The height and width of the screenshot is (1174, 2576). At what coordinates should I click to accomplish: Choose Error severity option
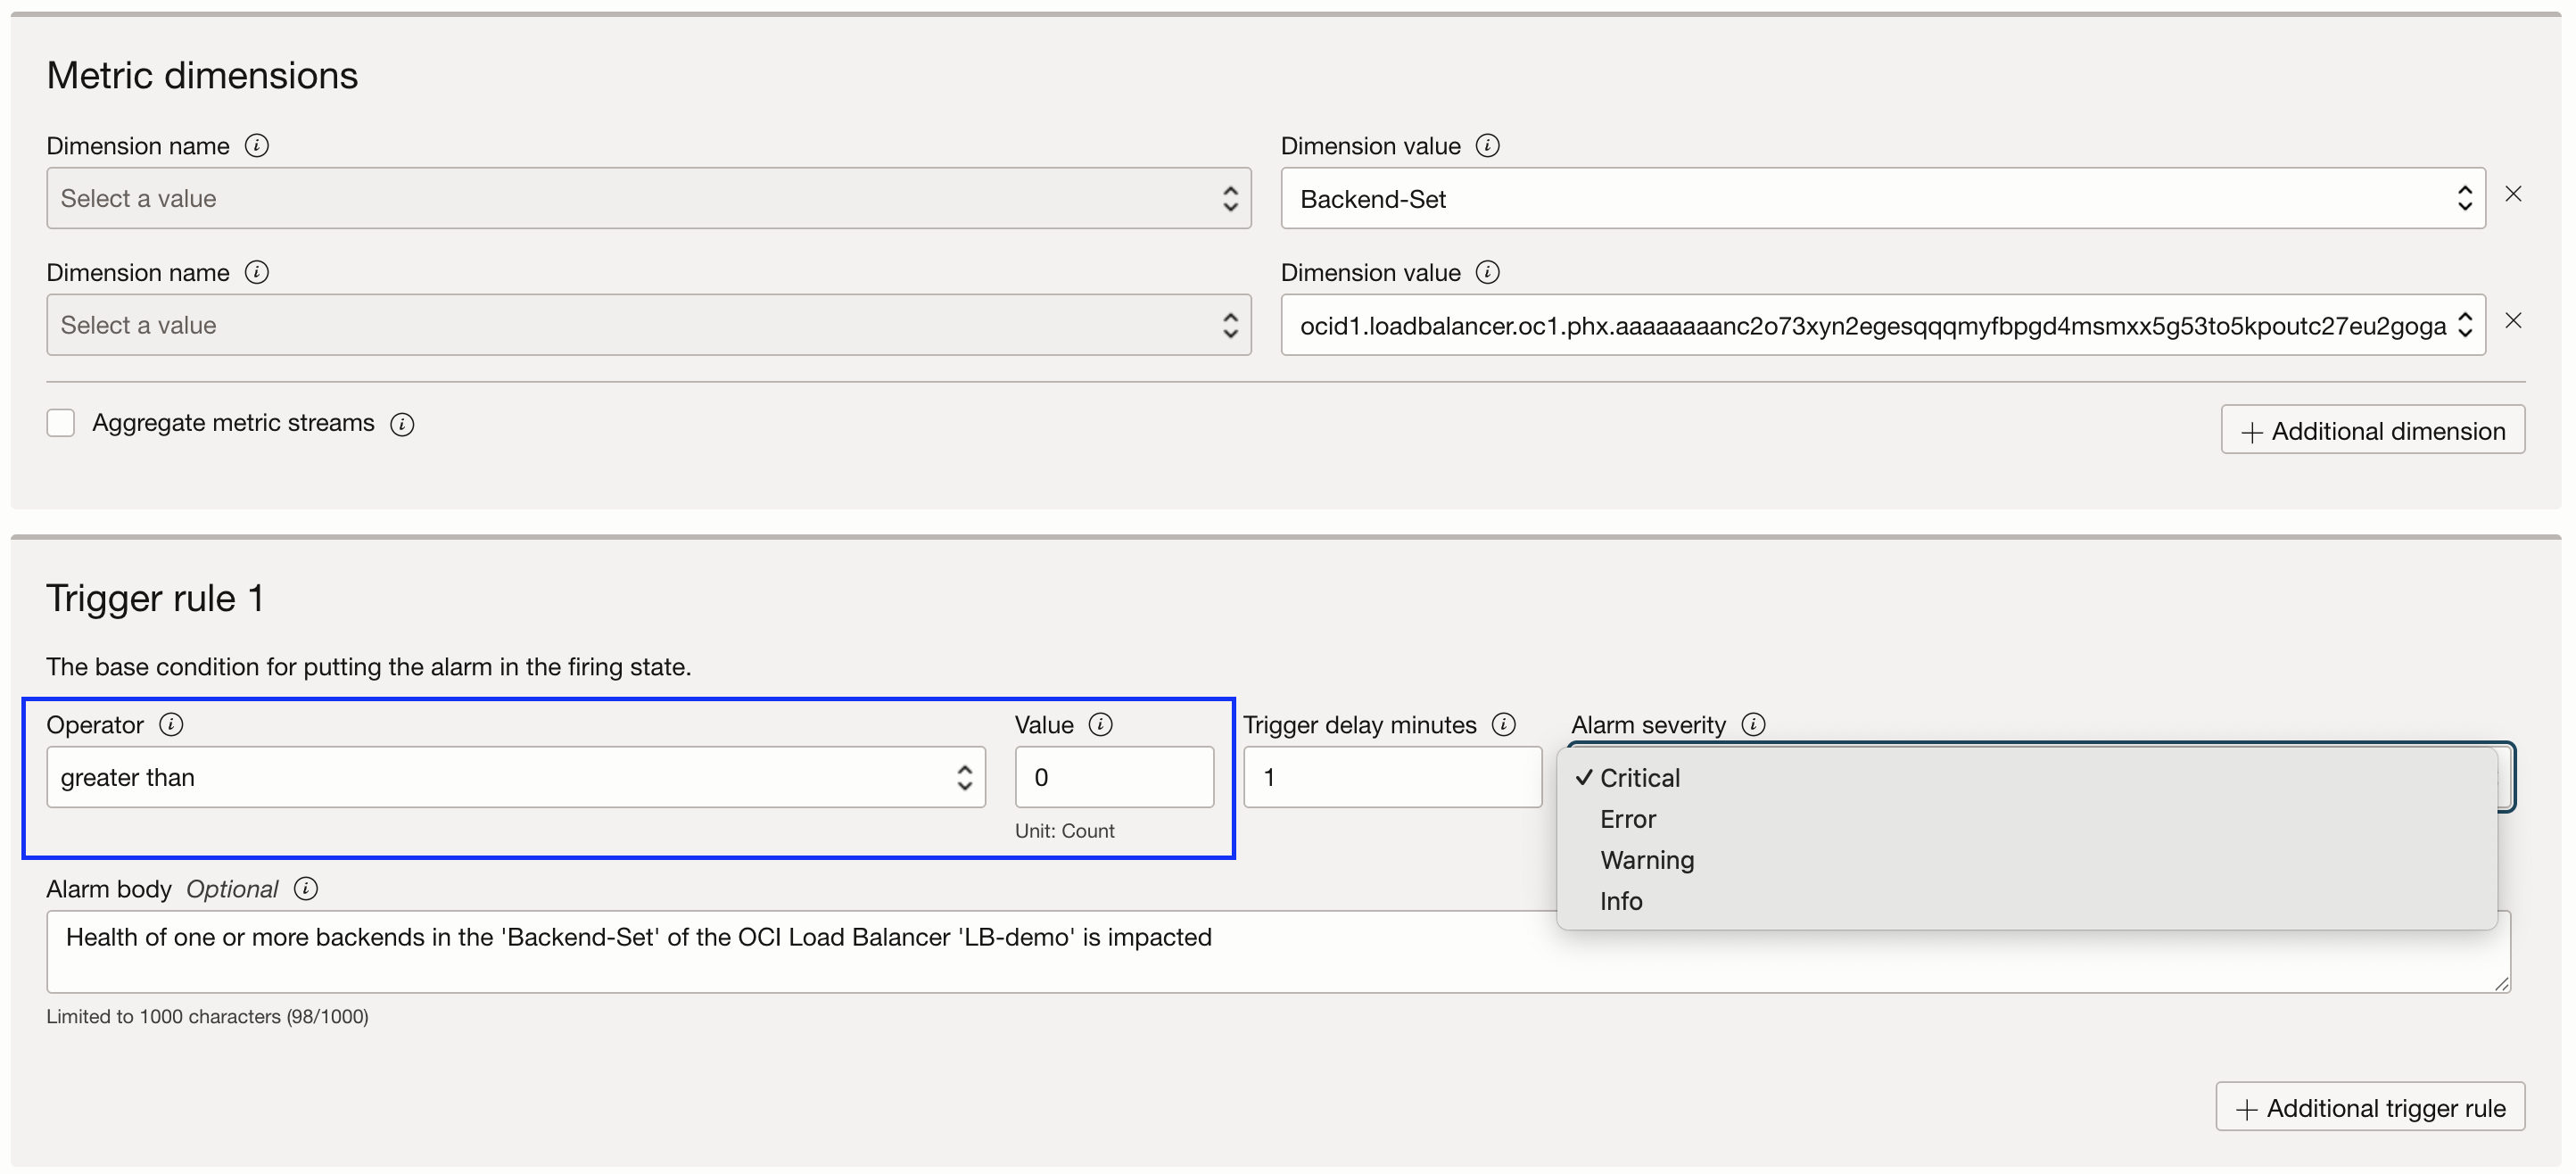click(x=1628, y=820)
